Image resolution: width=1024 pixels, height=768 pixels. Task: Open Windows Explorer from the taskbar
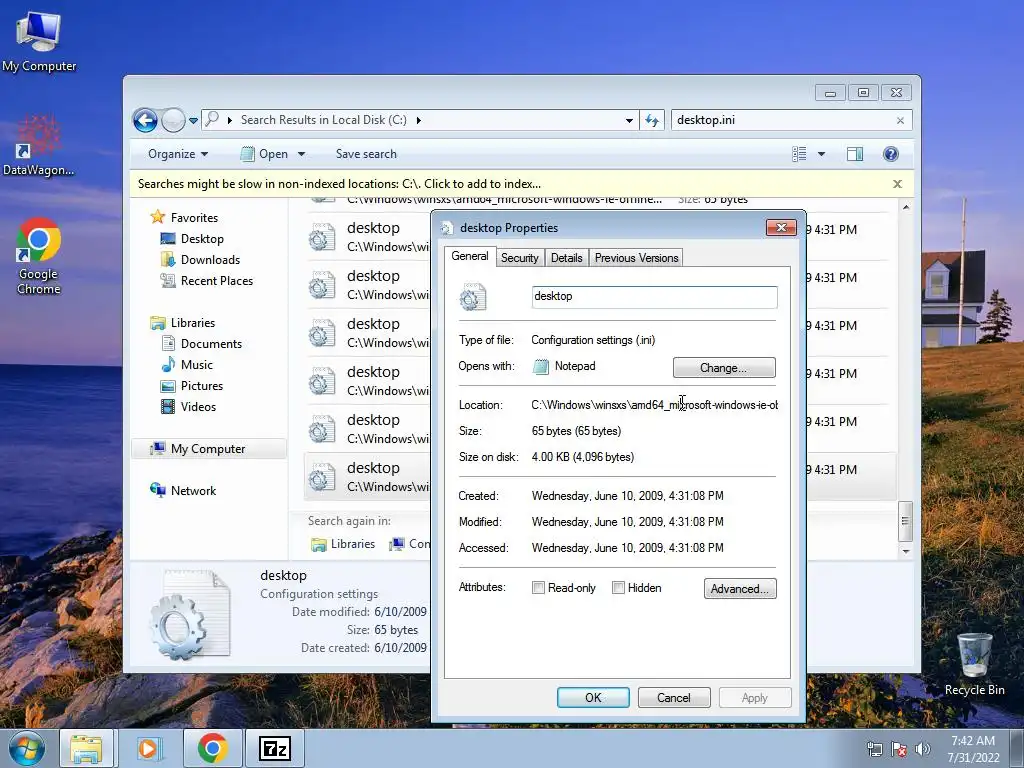(87, 748)
